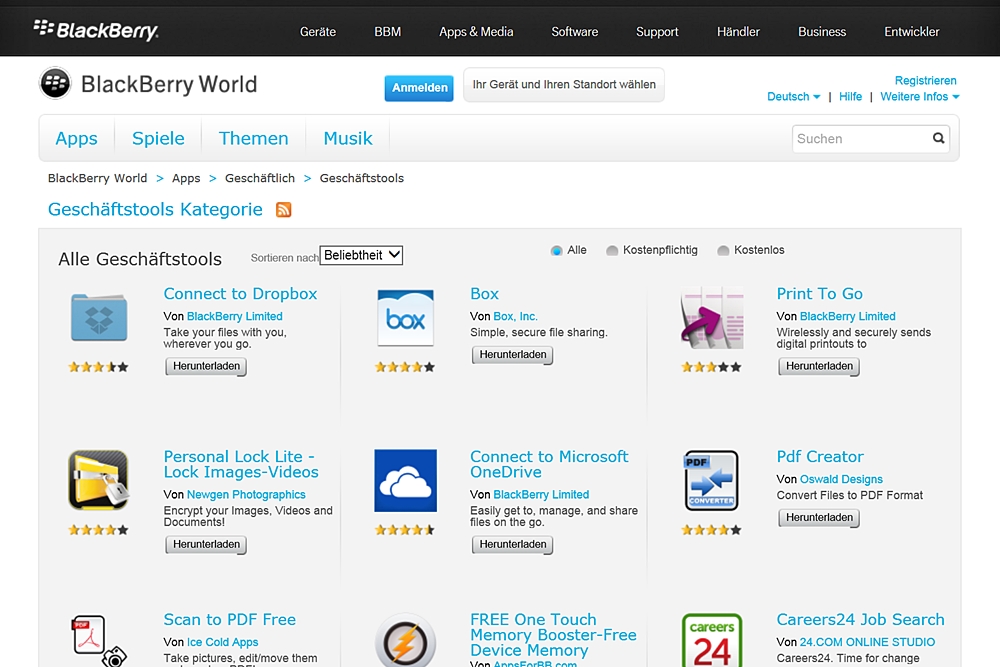Click the star rating under Connect to Dropbox

click(99, 367)
